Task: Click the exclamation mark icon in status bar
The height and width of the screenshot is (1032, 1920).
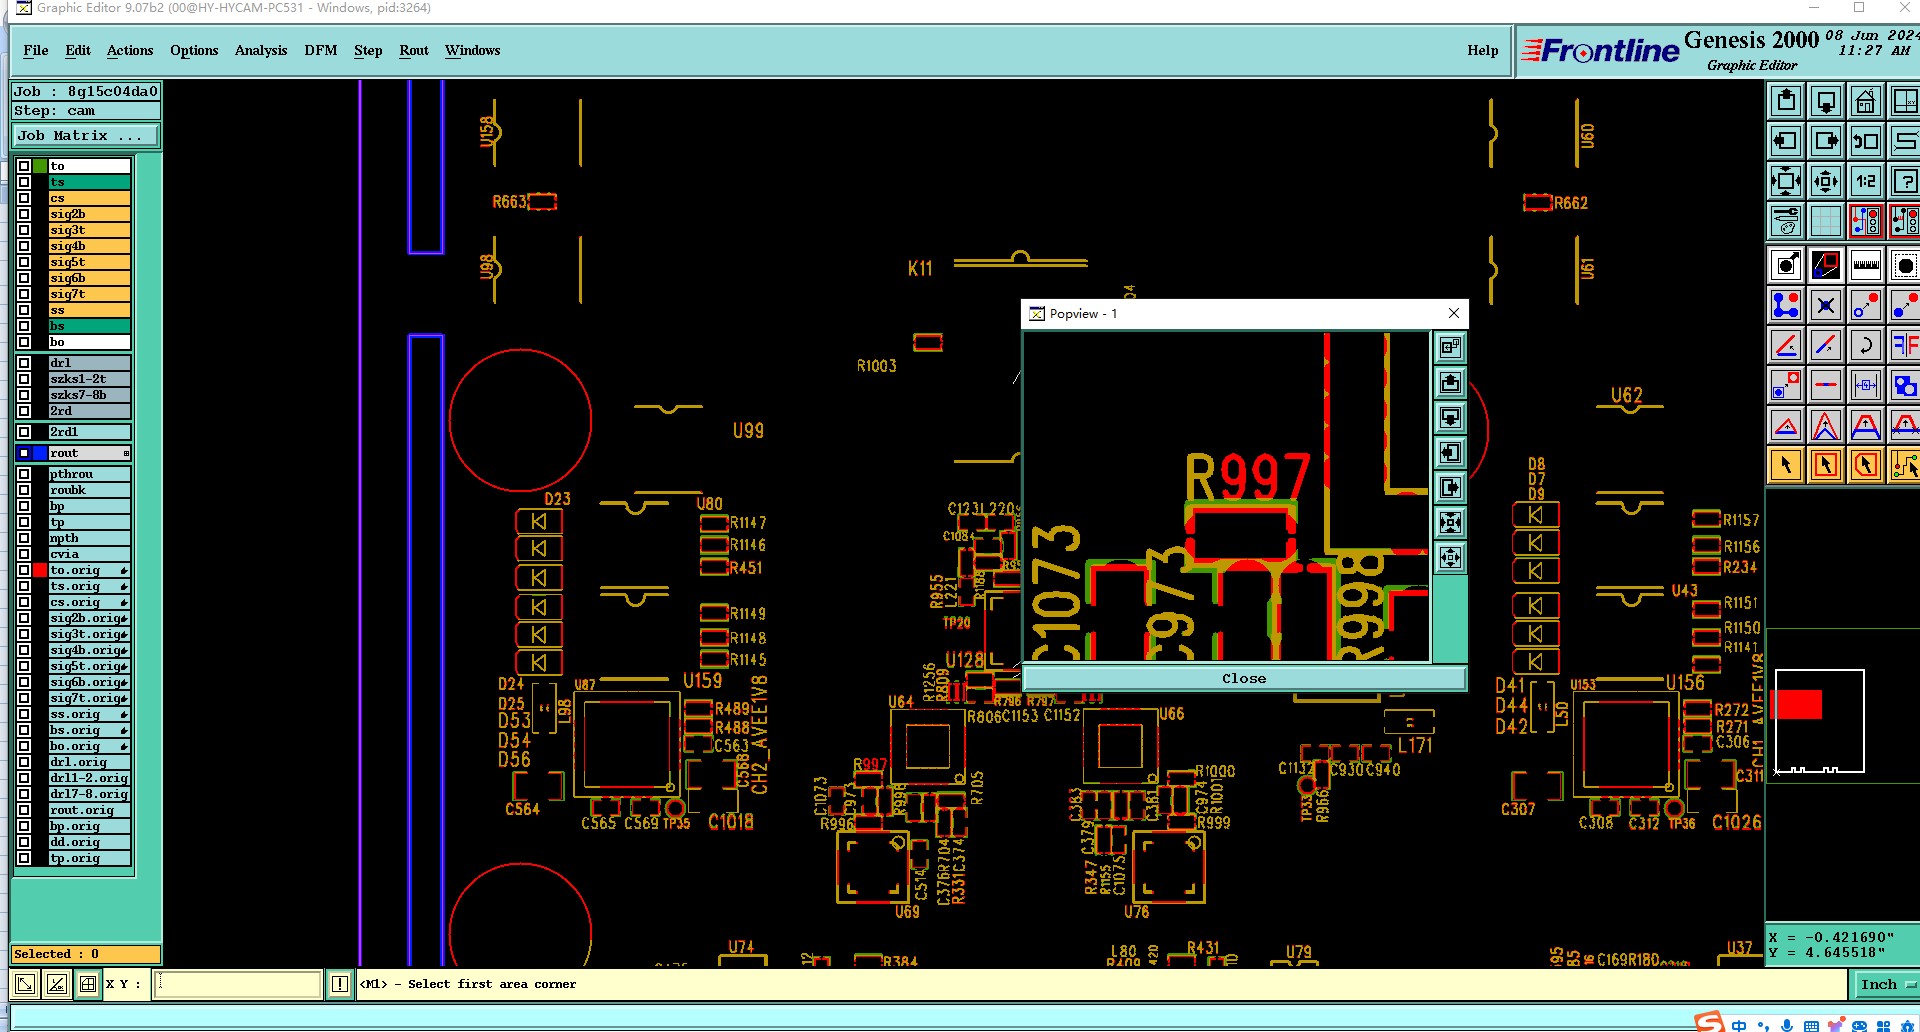Action: tap(340, 984)
